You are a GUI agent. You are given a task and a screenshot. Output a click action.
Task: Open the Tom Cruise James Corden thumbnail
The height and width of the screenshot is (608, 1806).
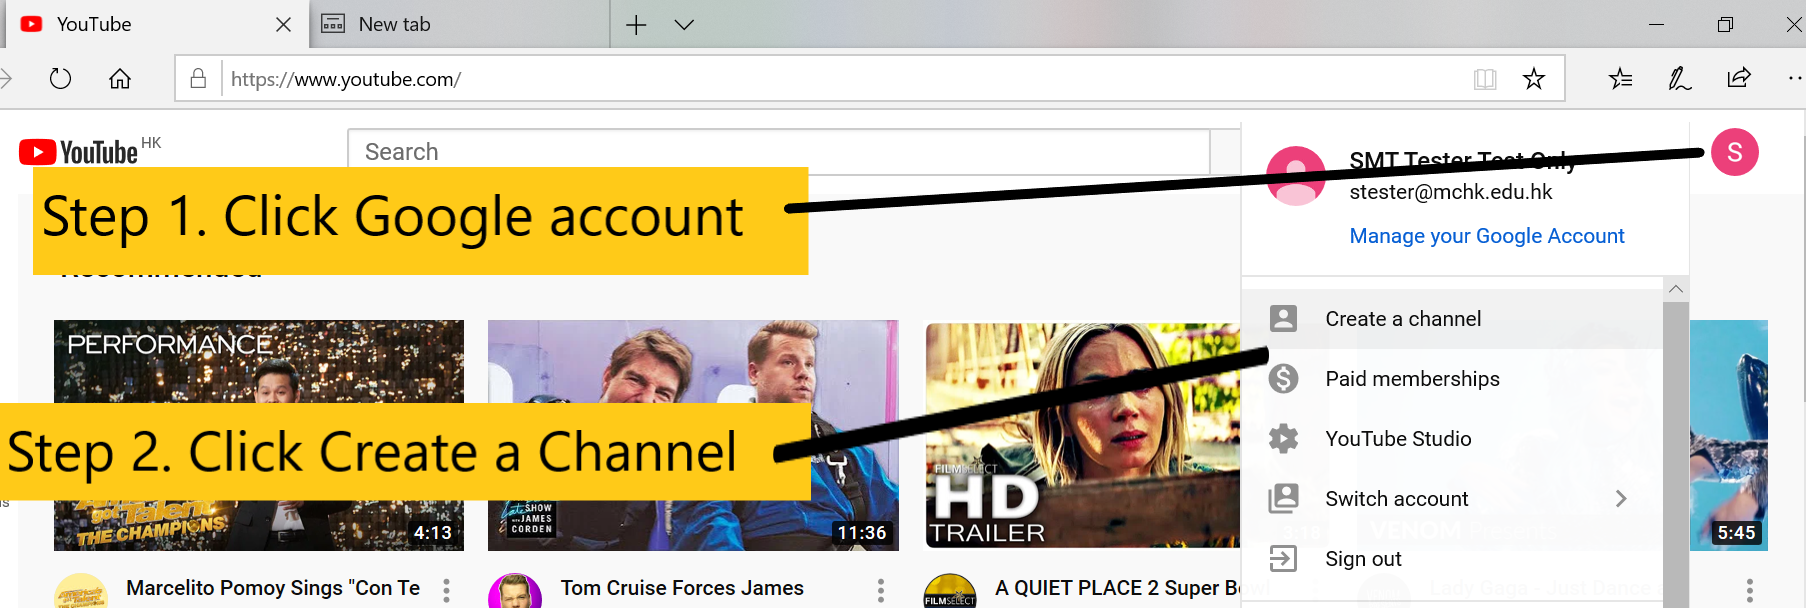(693, 435)
